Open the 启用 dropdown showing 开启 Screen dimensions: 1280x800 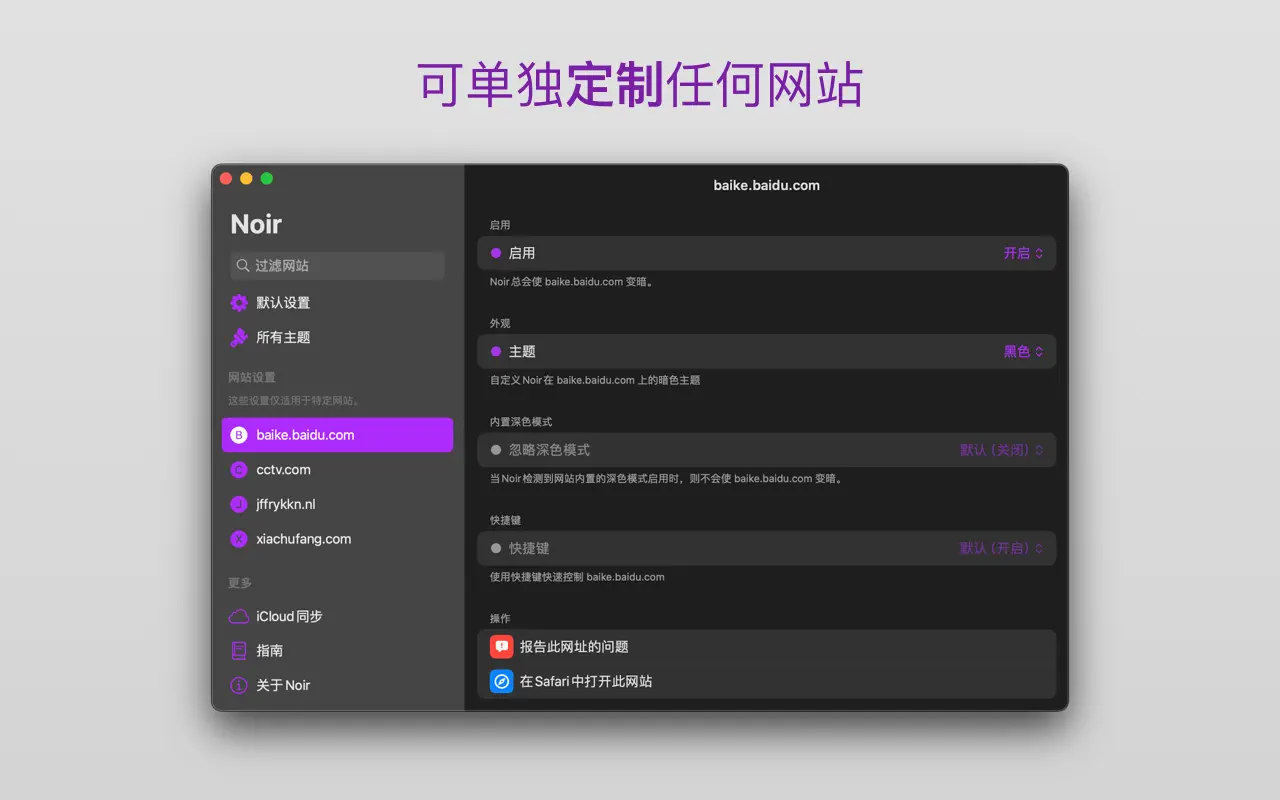click(1024, 253)
